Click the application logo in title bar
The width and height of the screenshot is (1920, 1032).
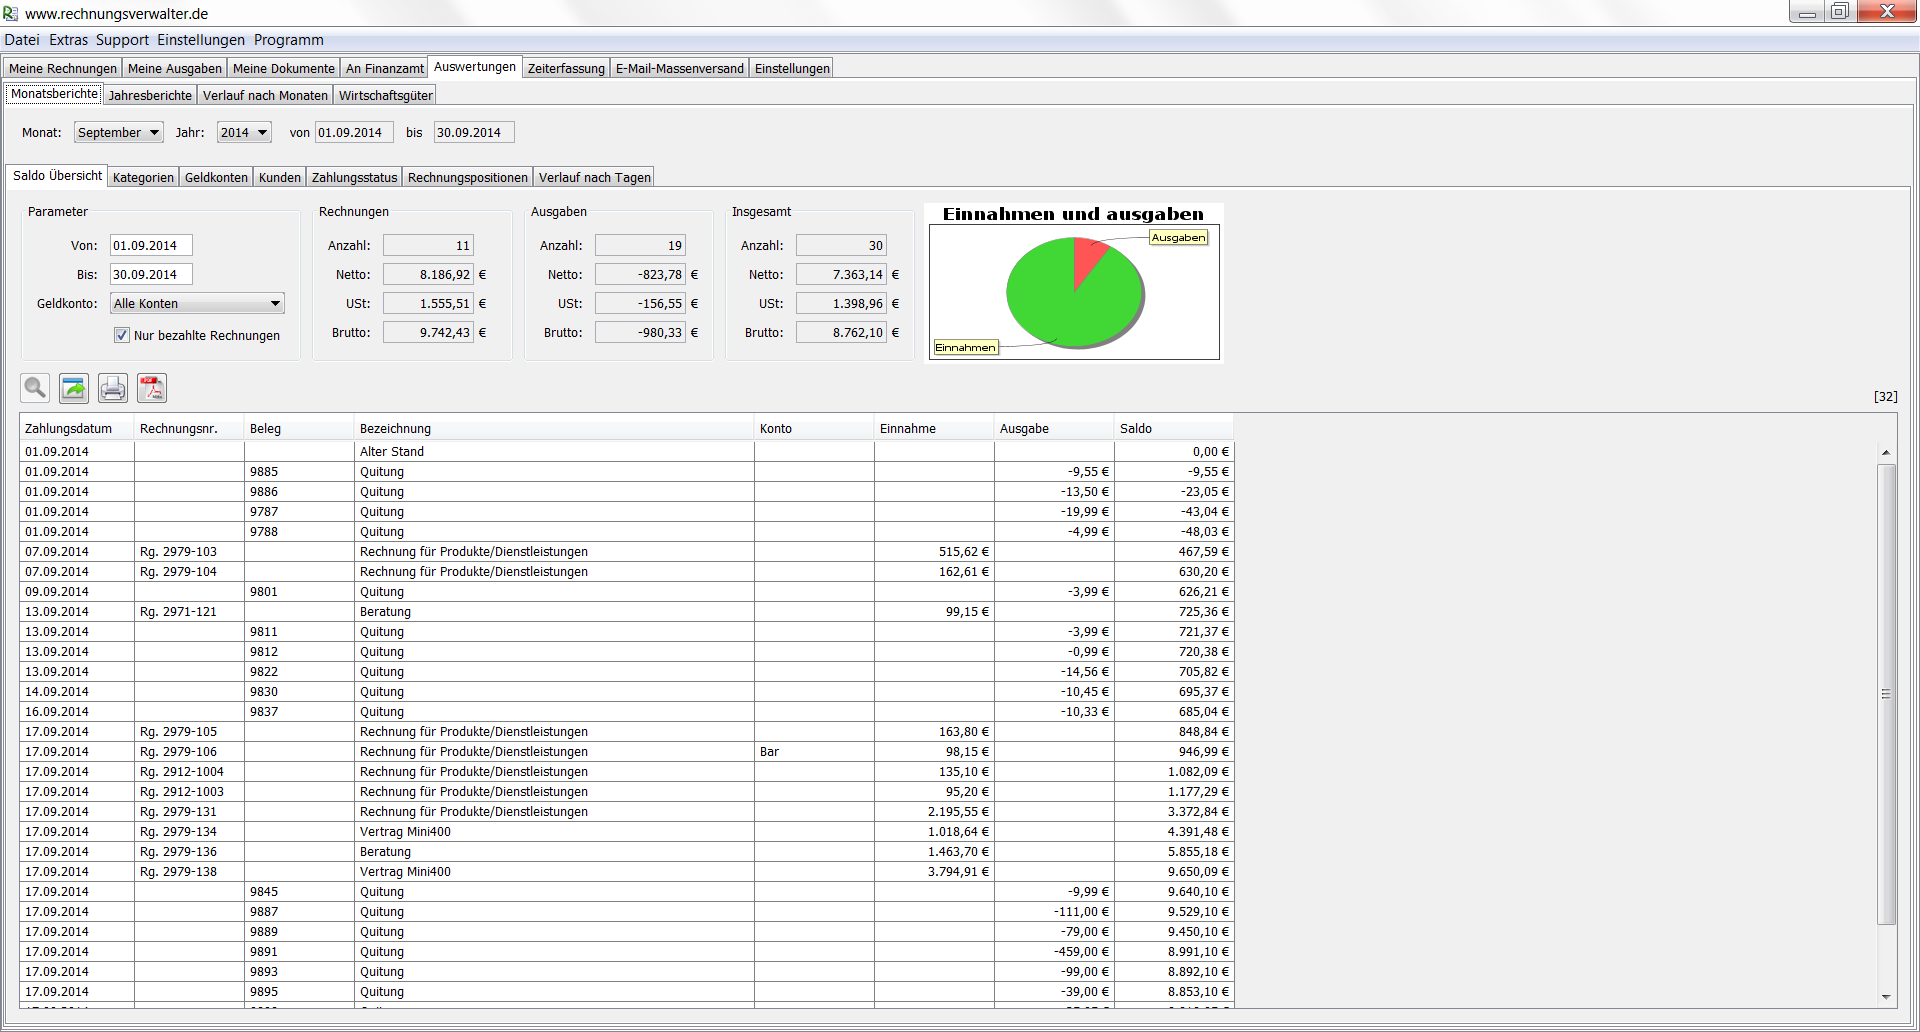point(11,13)
